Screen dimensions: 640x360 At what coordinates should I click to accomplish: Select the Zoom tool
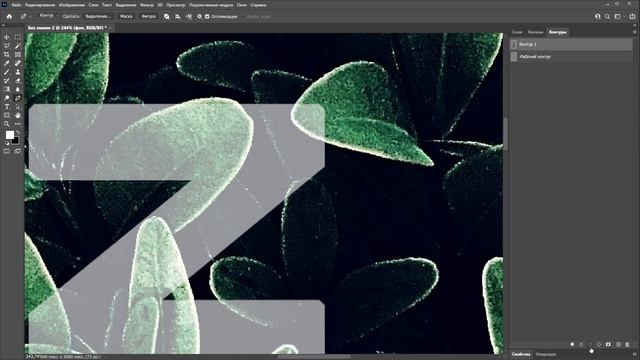7,124
